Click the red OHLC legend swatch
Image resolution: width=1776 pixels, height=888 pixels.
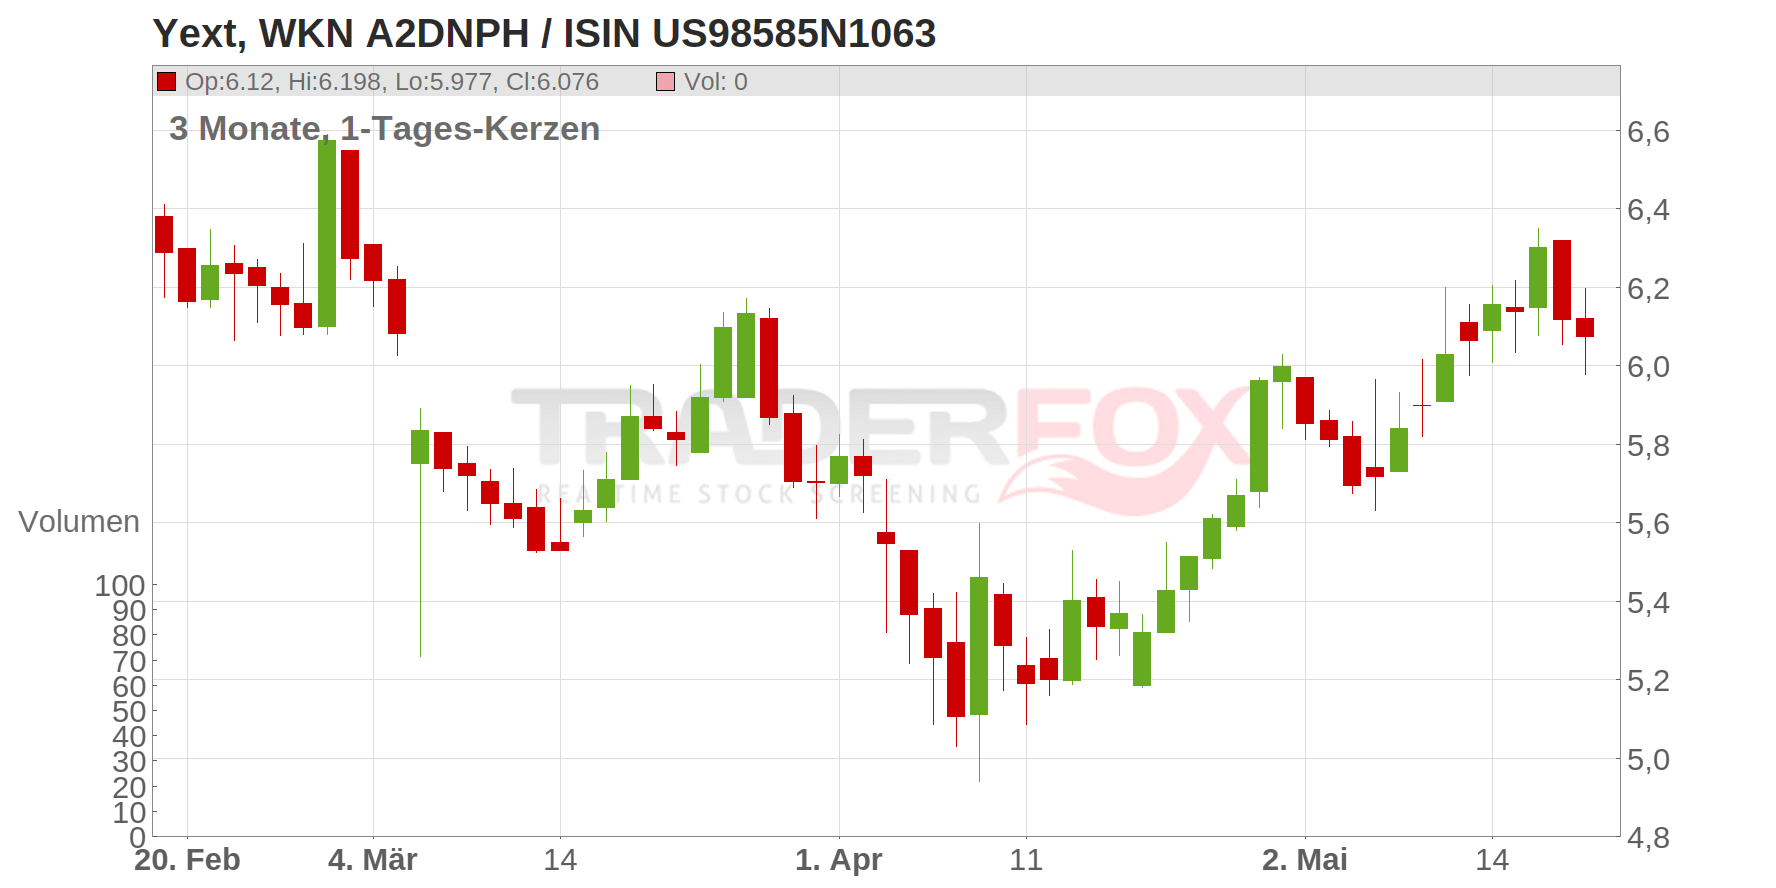(x=166, y=82)
